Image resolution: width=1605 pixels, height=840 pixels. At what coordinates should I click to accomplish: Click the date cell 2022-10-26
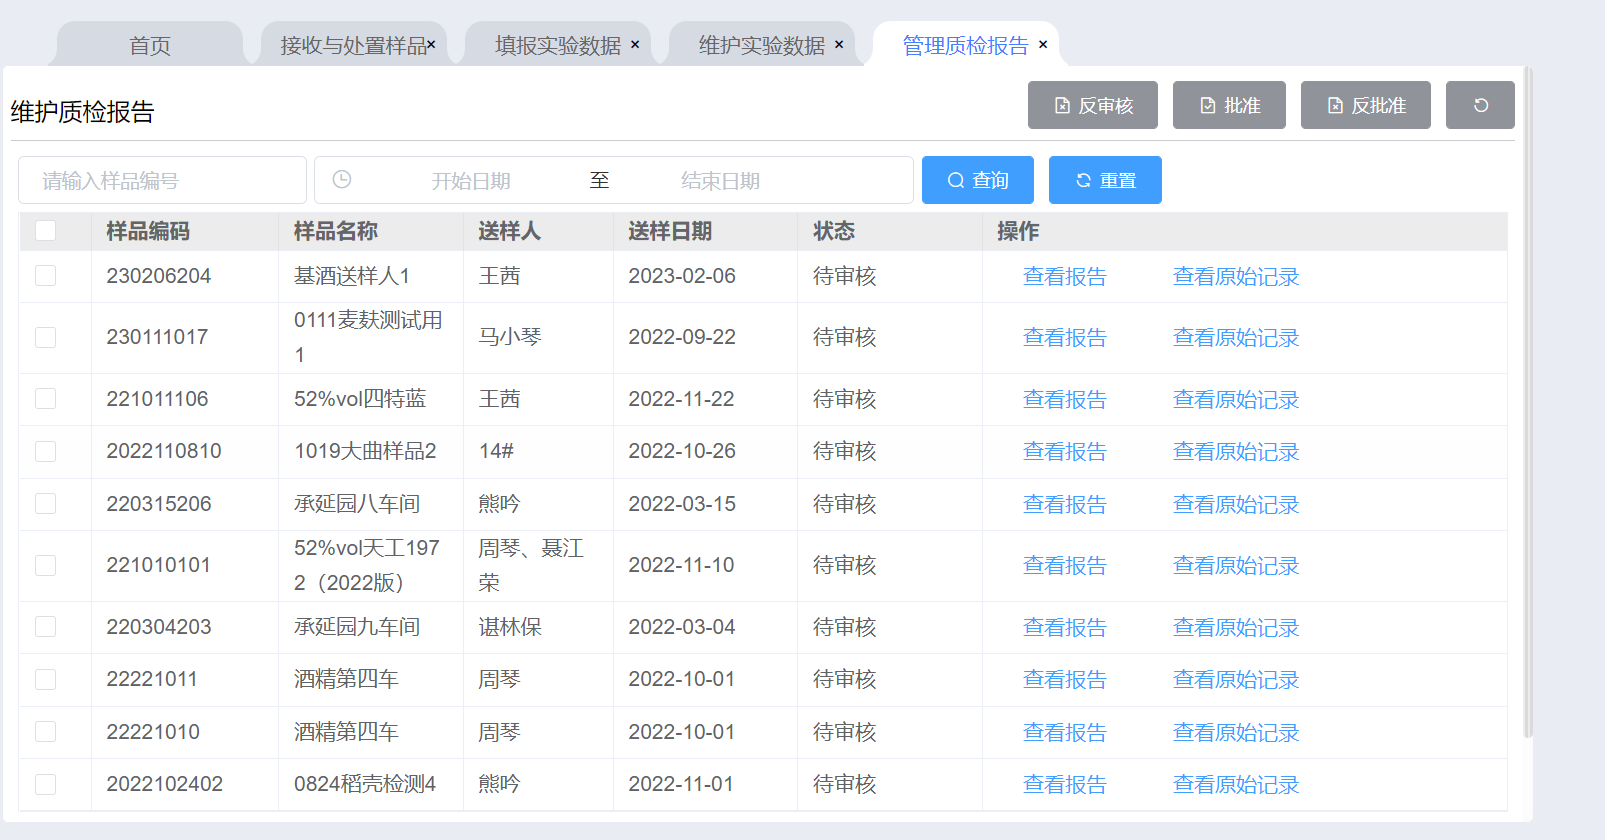coord(682,451)
